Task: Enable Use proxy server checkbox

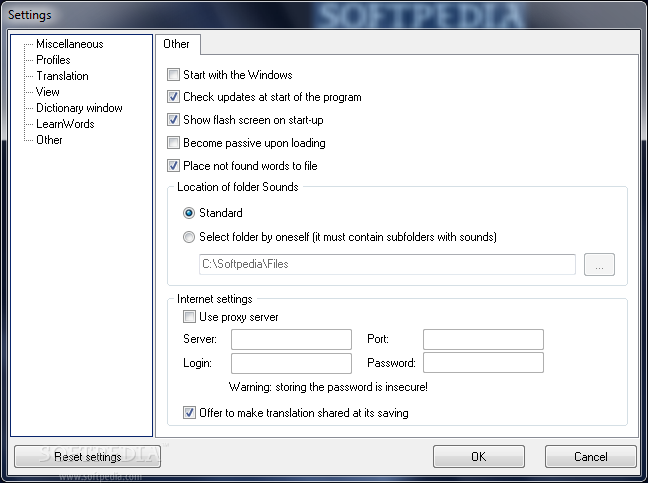Action: point(189,317)
